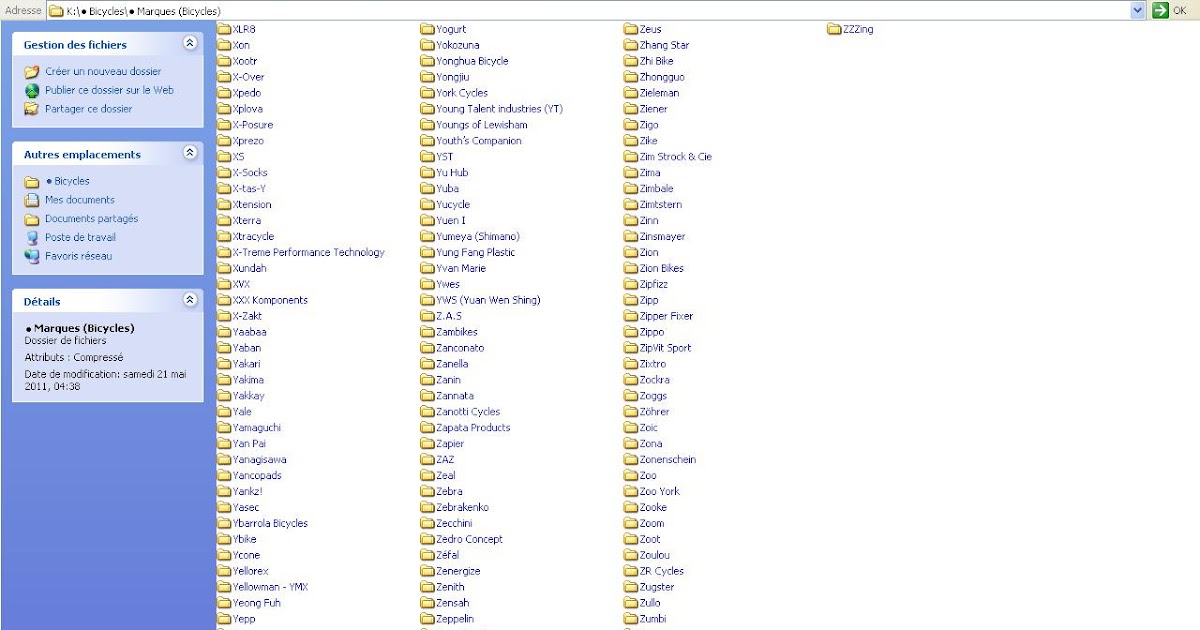1200x630 pixels.
Task: Click the Zoot folder icon
Action: pos(631,540)
